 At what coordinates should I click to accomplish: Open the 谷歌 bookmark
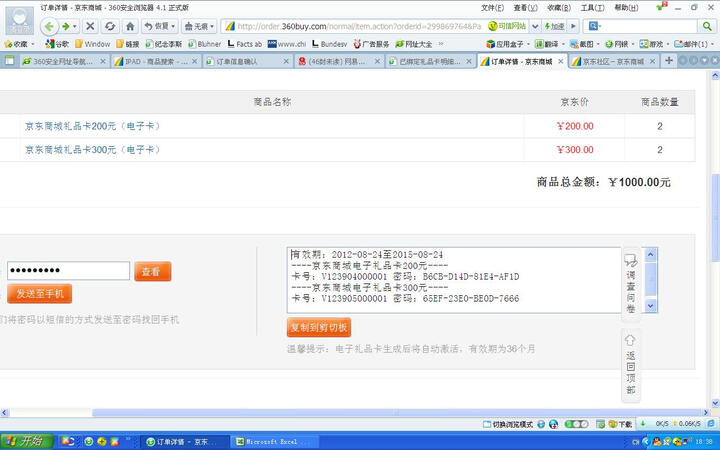[x=57, y=44]
